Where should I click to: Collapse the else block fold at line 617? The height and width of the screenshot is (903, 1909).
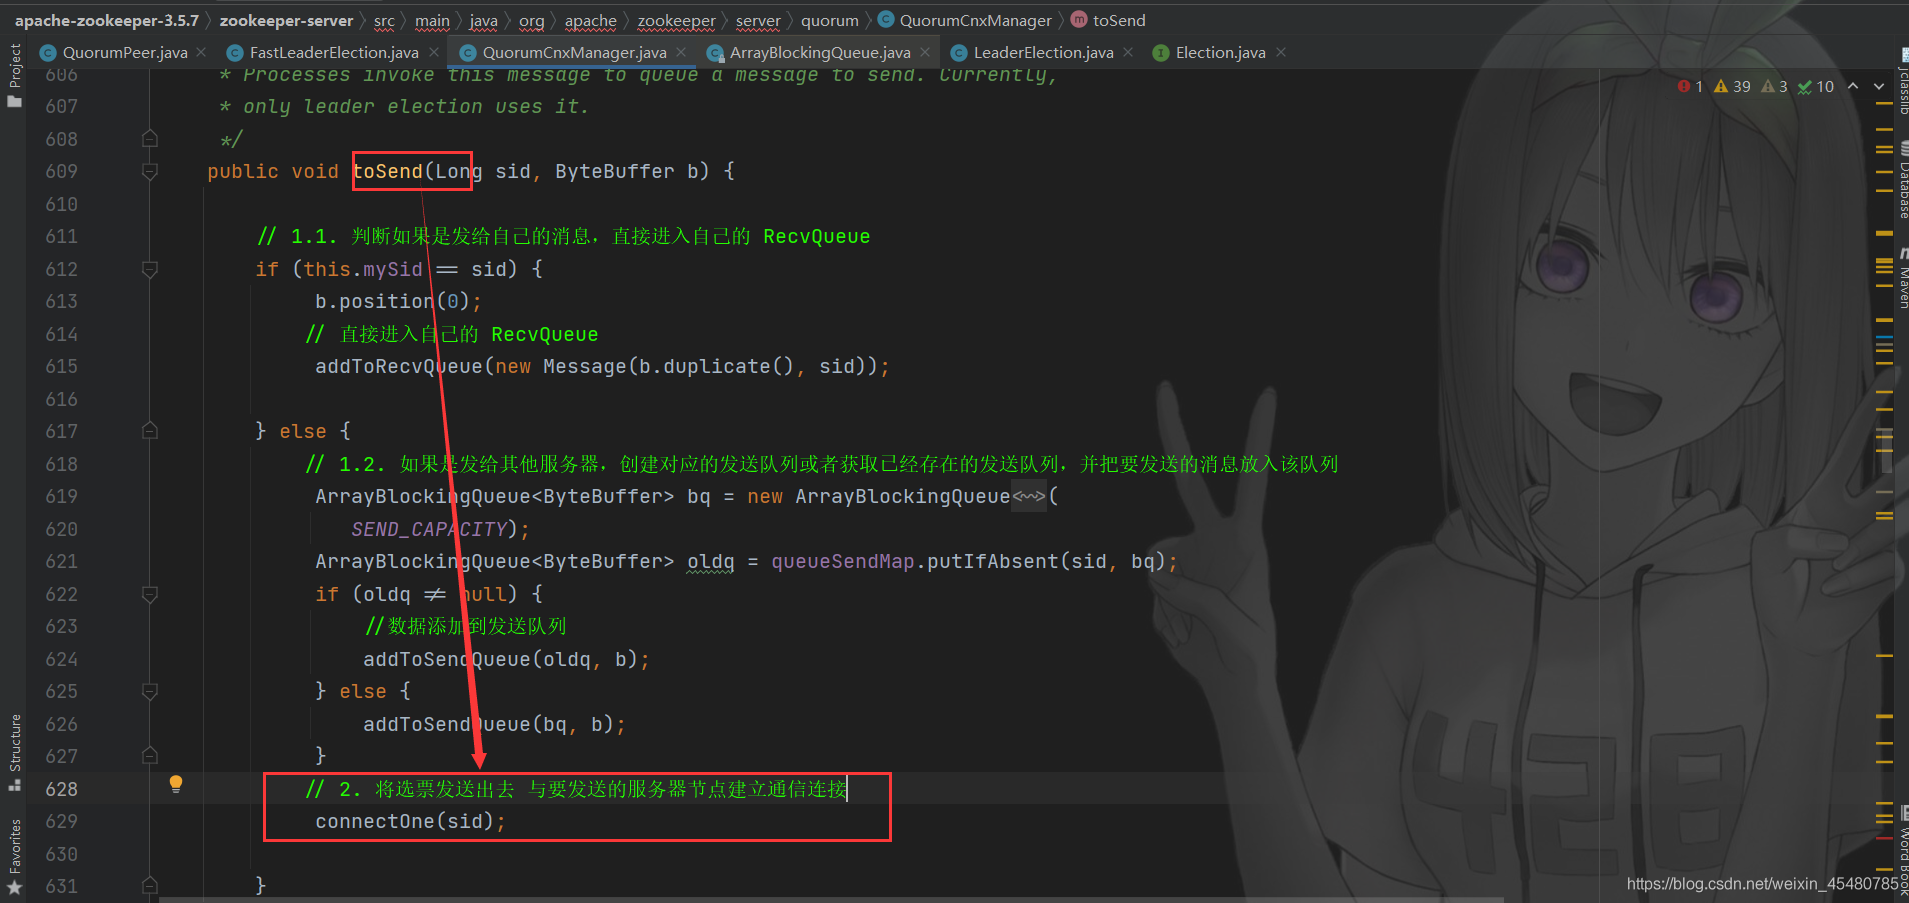click(x=150, y=431)
